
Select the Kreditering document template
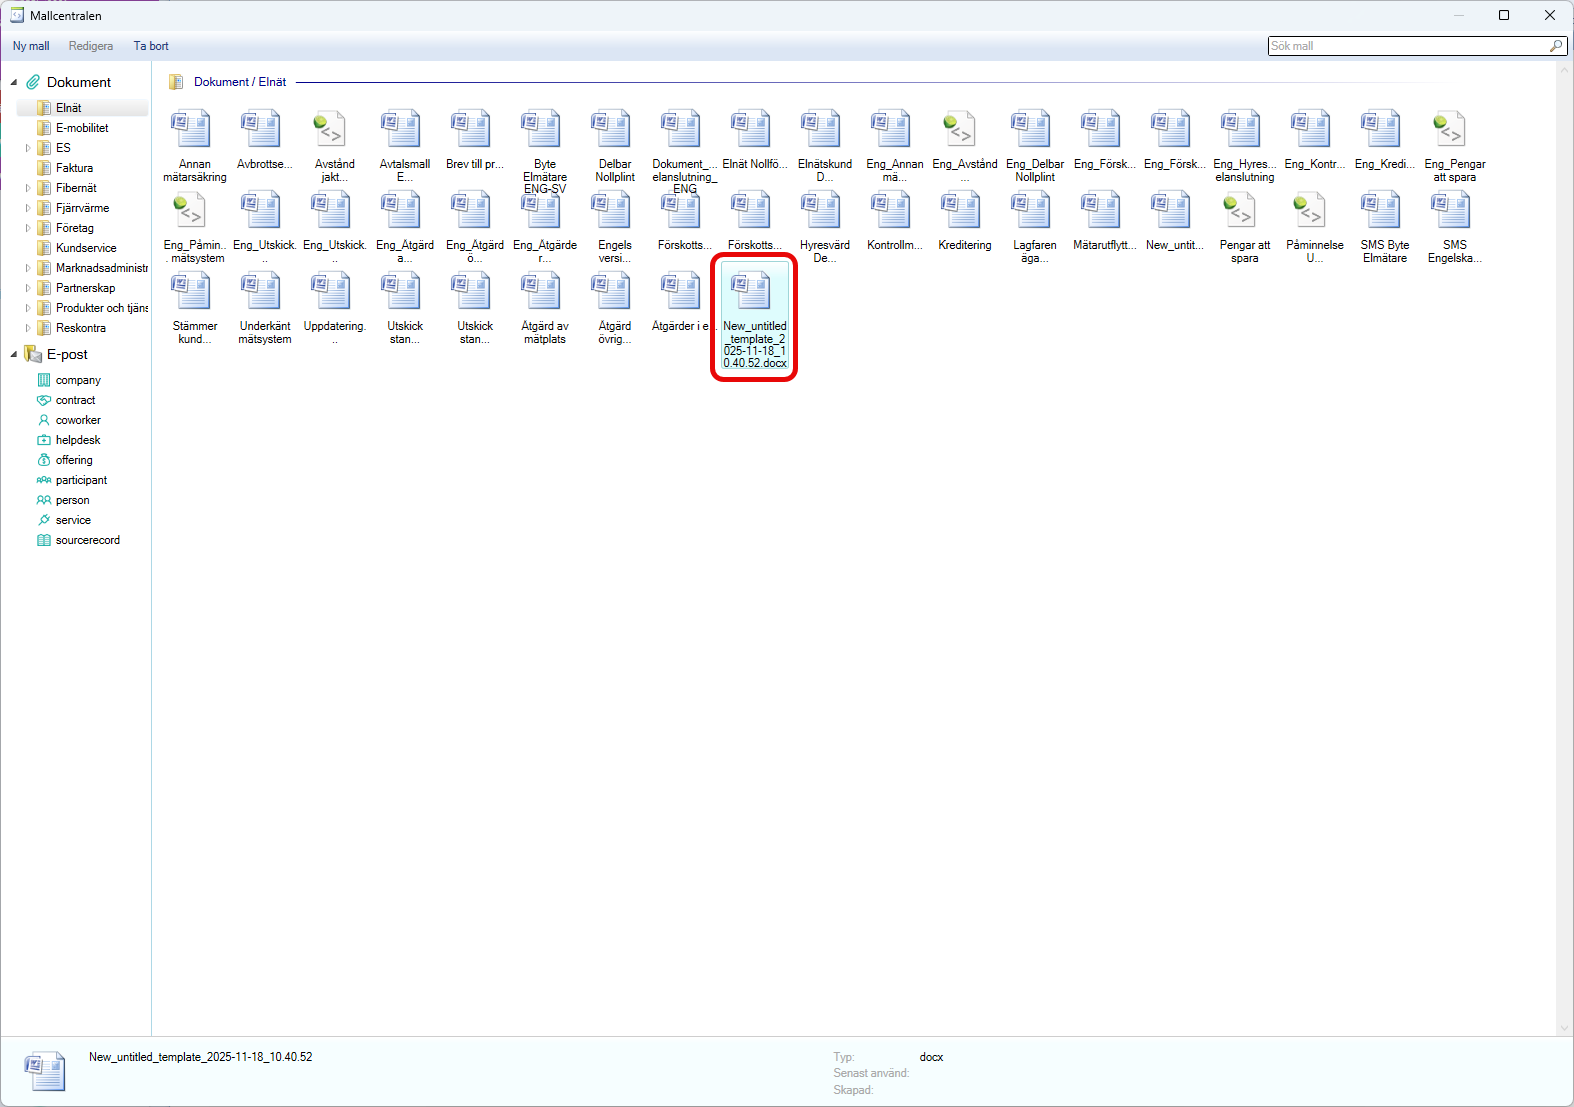[x=961, y=211]
